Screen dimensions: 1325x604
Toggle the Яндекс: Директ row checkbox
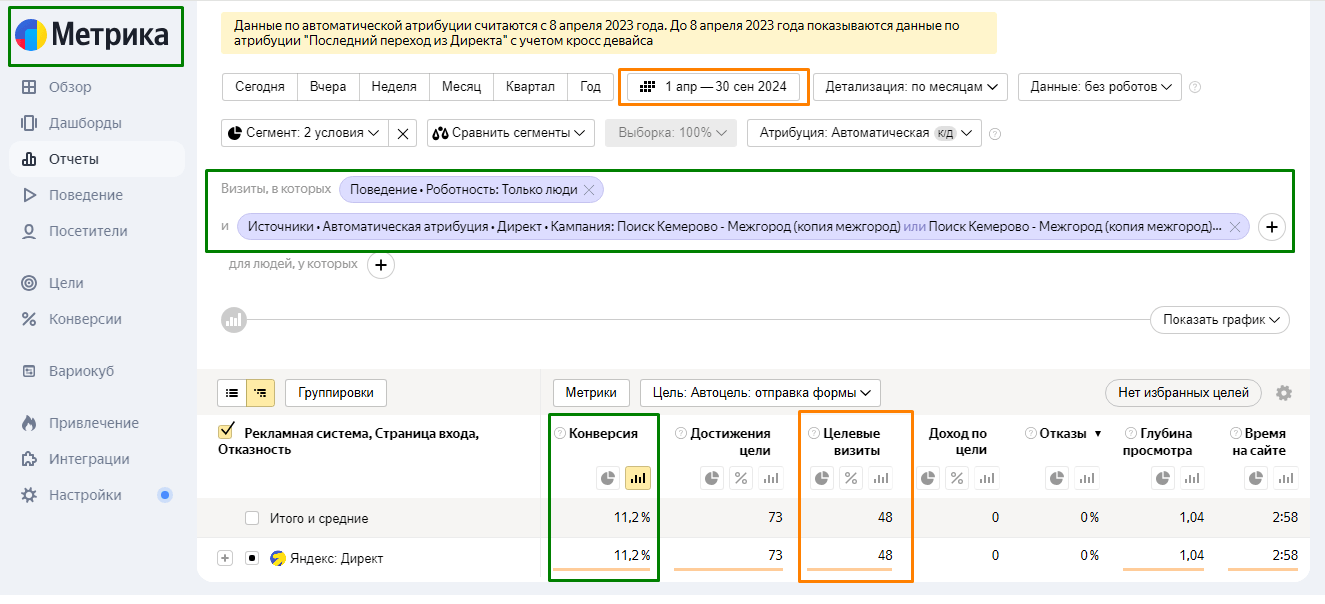(252, 557)
